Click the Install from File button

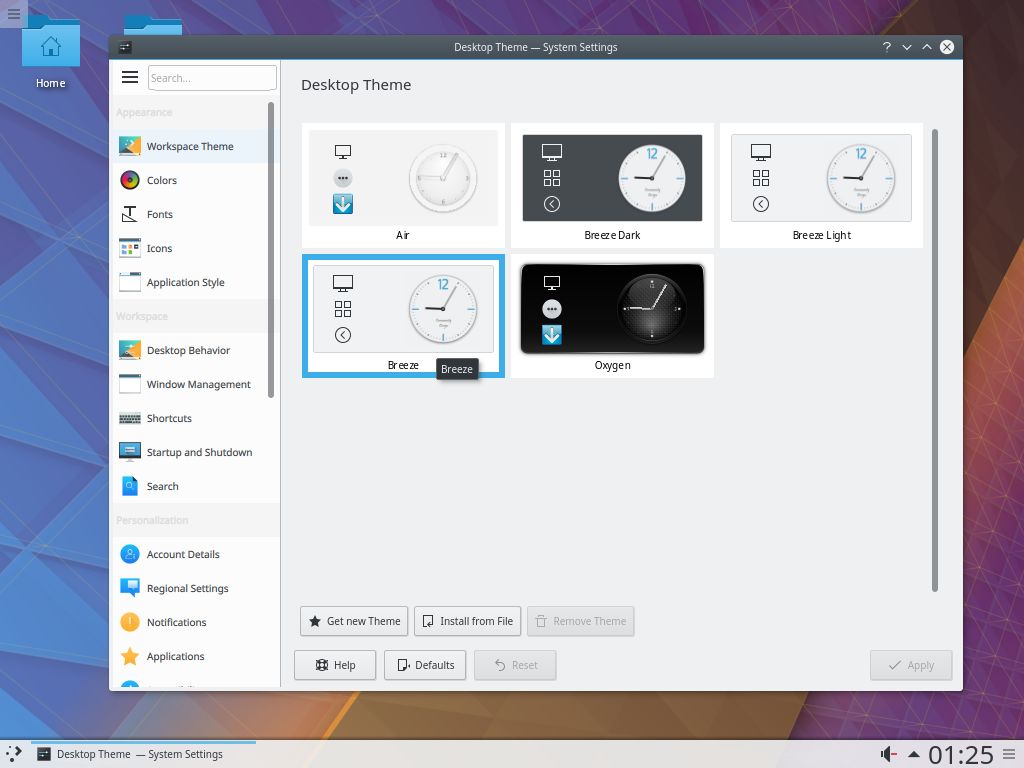click(x=467, y=621)
